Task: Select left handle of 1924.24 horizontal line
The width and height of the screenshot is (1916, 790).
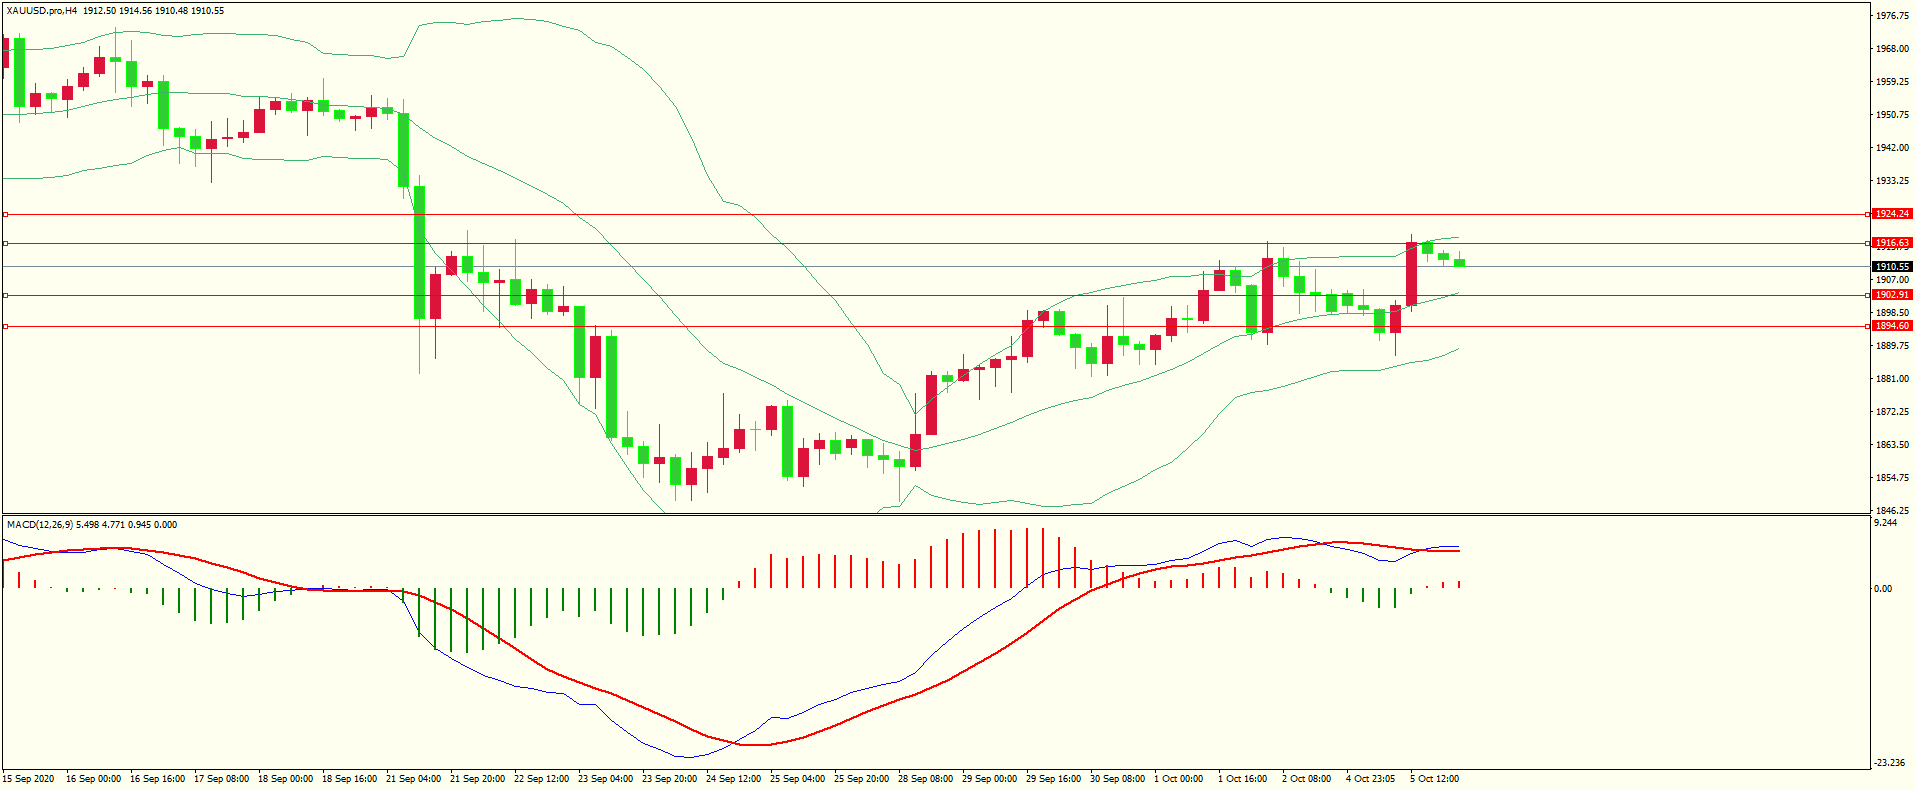Action: (x=5, y=214)
